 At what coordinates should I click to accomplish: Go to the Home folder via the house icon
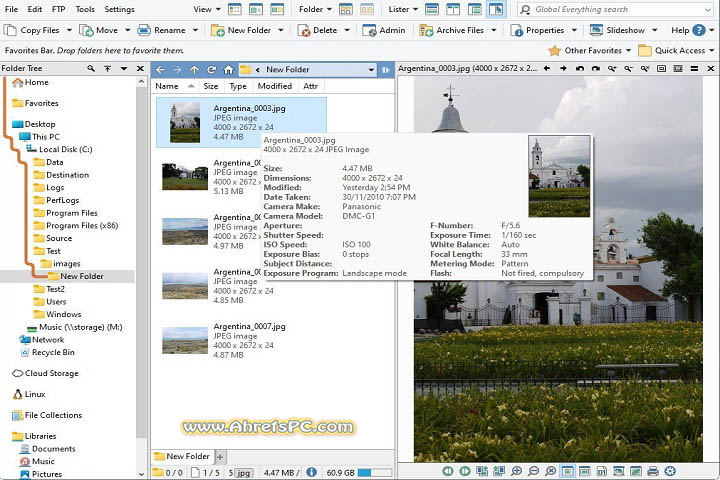click(x=228, y=70)
